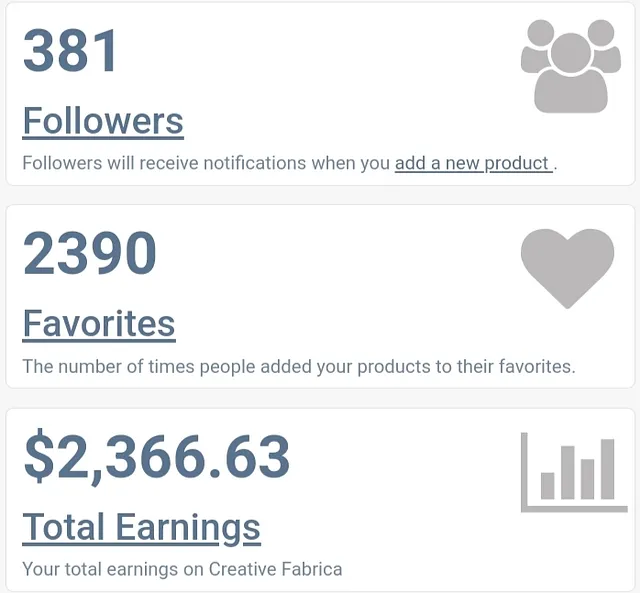Click the back-right person in followers icon

pos(604,46)
